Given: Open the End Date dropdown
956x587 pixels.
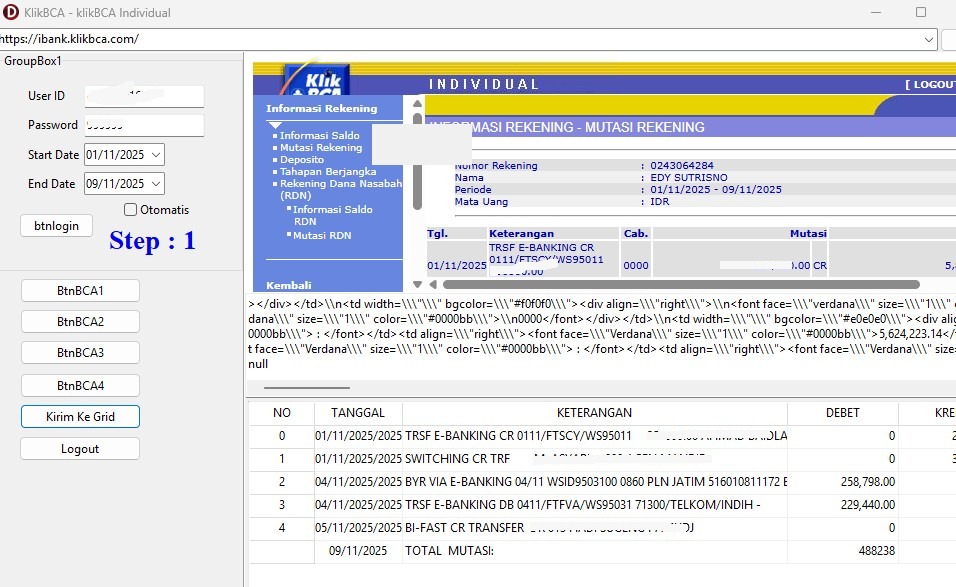Looking at the screenshot, I should (156, 184).
